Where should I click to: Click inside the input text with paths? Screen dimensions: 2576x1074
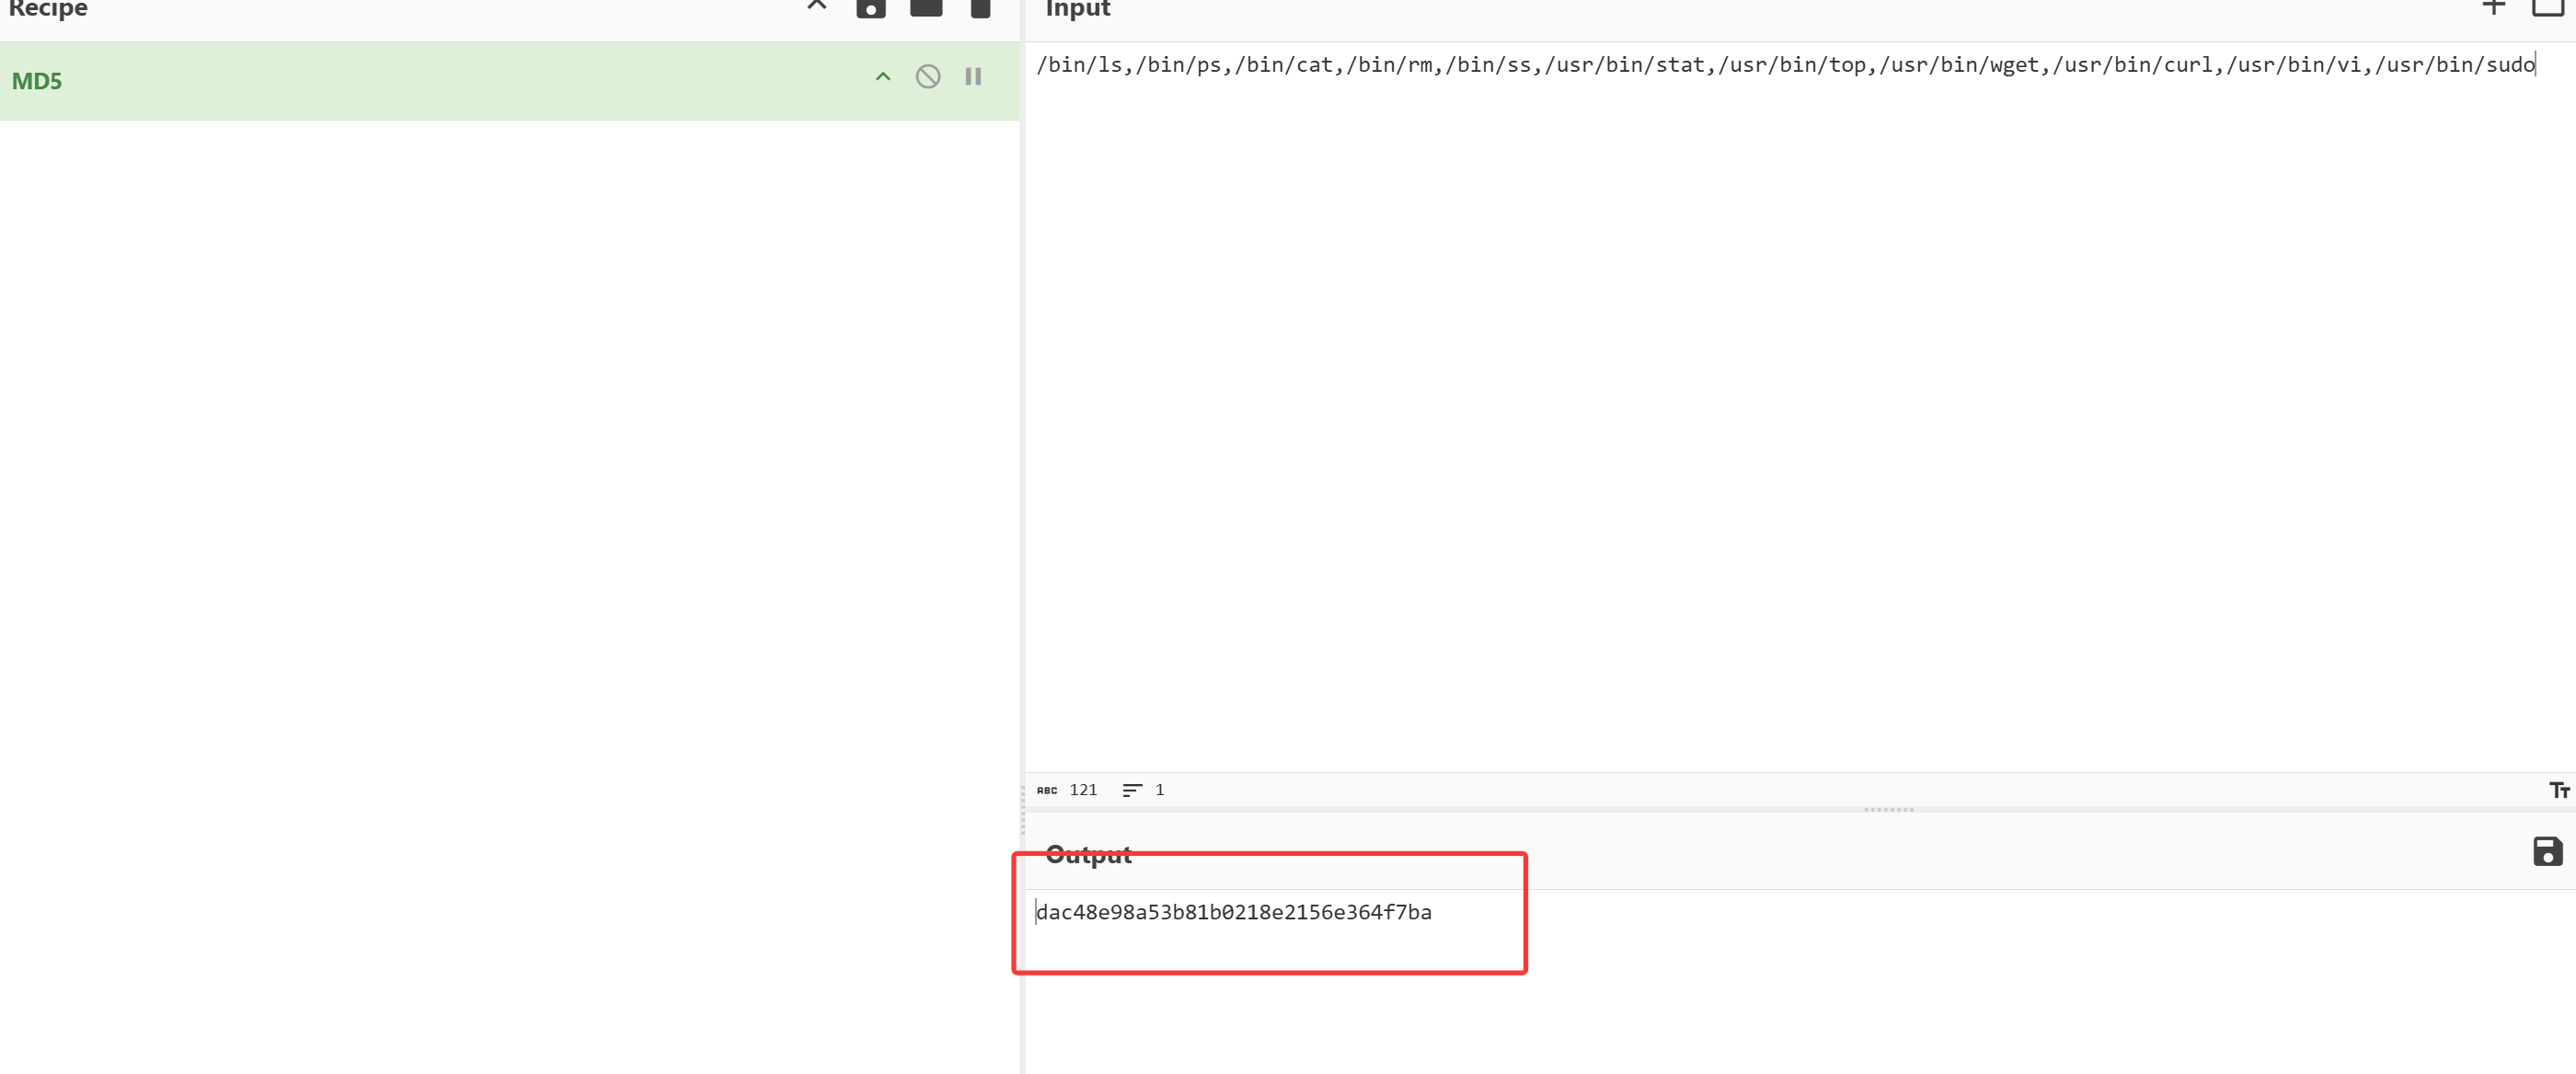1784,65
